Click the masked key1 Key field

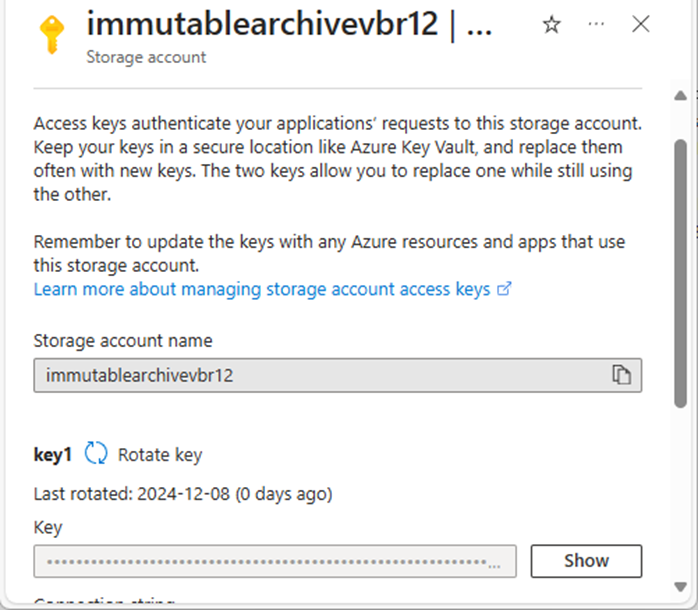[275, 561]
